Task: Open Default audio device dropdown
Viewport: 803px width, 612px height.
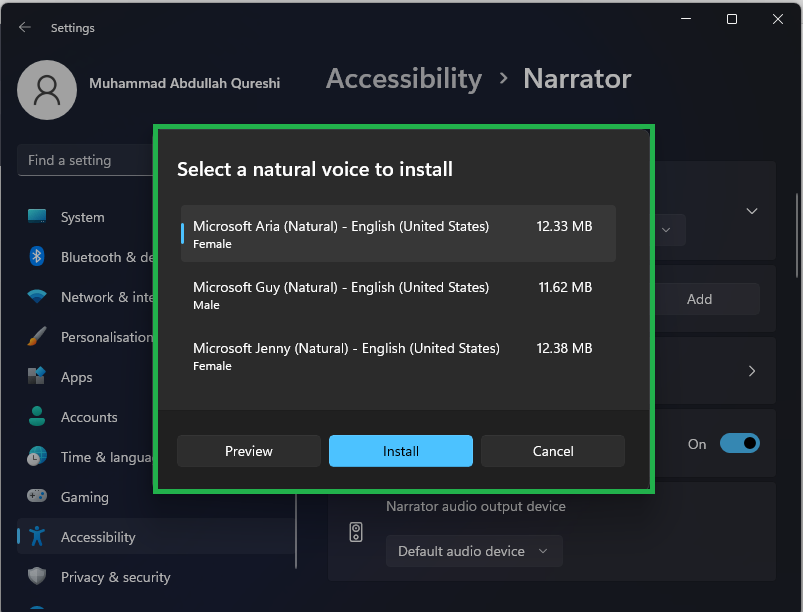Action: pyautogui.click(x=474, y=551)
